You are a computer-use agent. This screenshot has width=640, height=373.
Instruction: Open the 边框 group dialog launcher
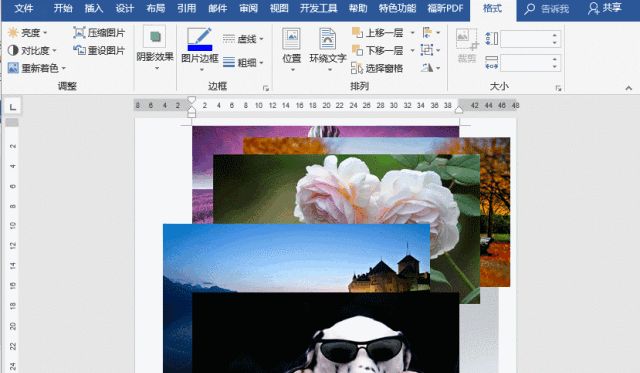click(x=266, y=88)
